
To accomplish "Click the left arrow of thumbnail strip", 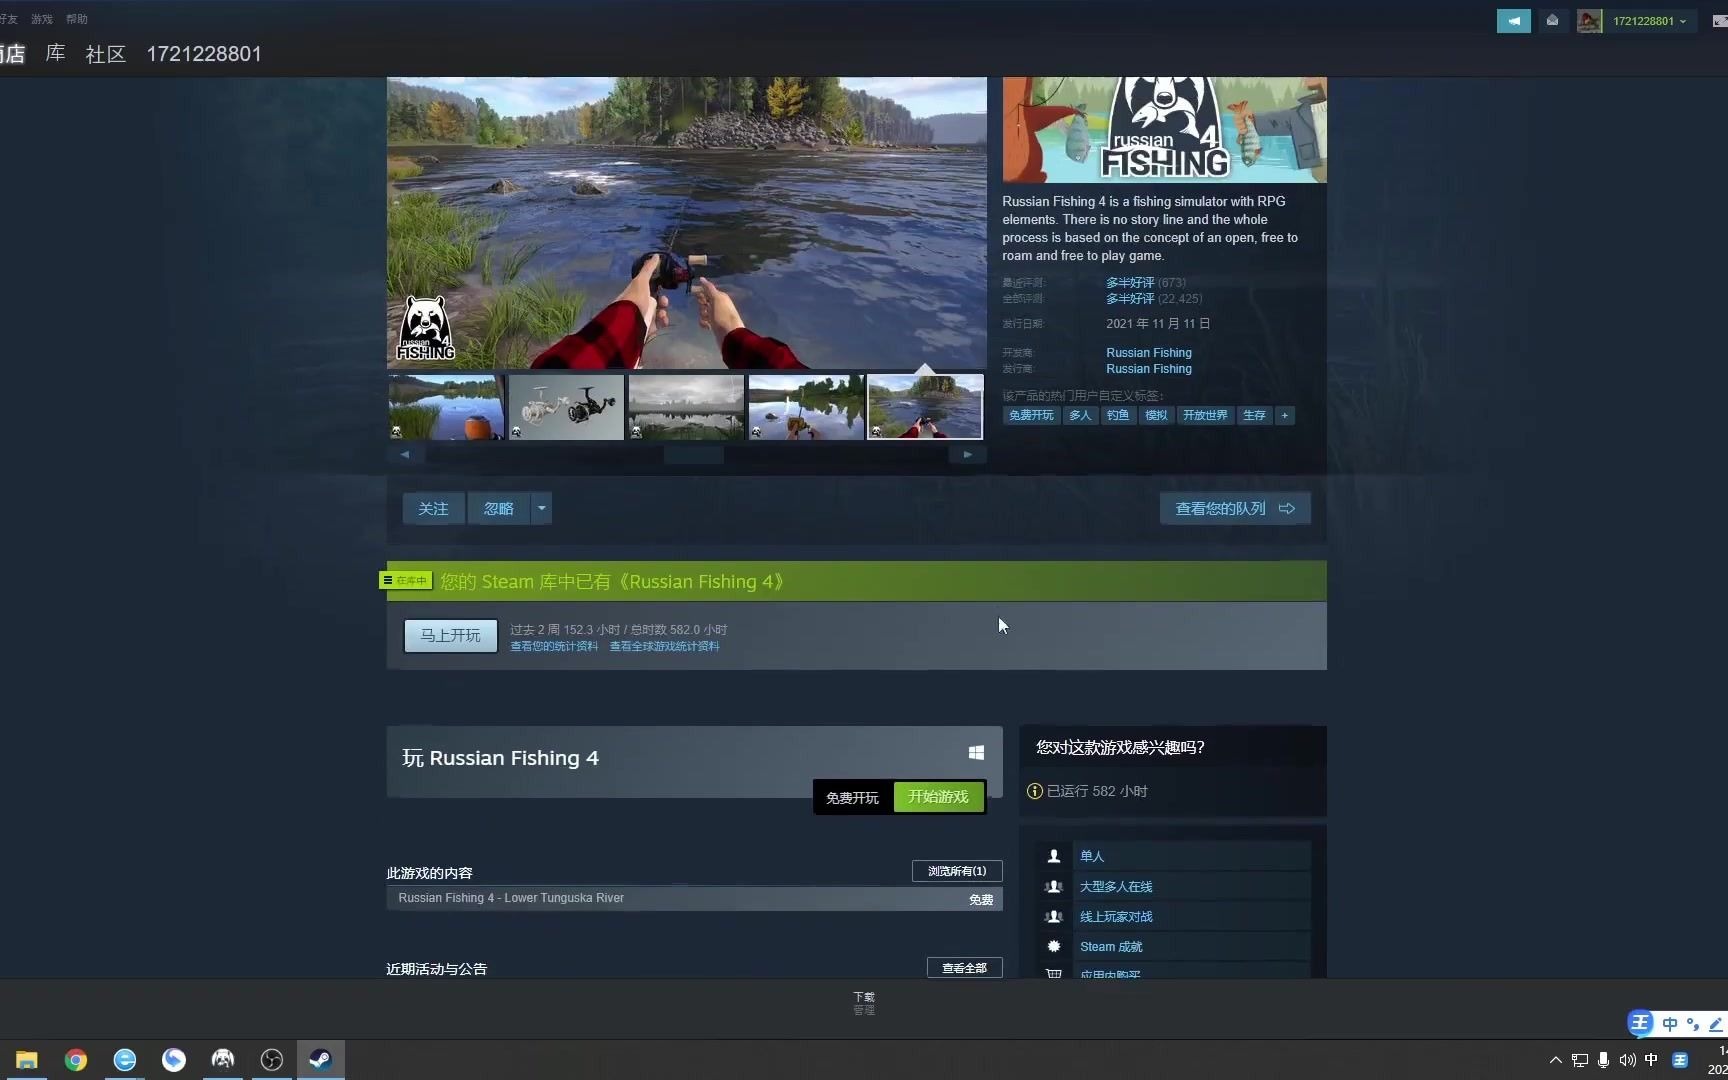I will tap(405, 454).
